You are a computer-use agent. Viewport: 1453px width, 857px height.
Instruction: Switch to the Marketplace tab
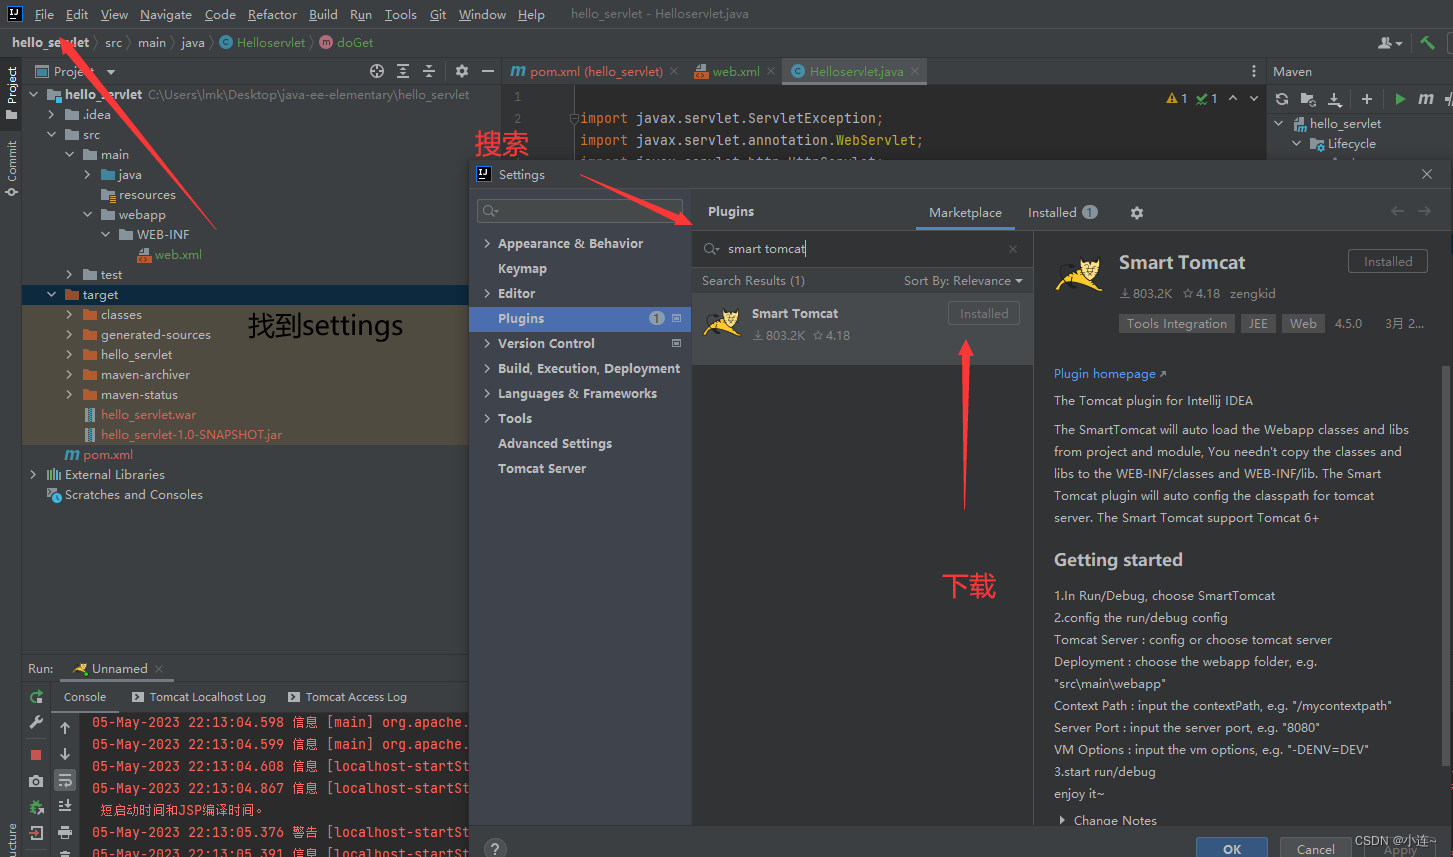point(965,213)
